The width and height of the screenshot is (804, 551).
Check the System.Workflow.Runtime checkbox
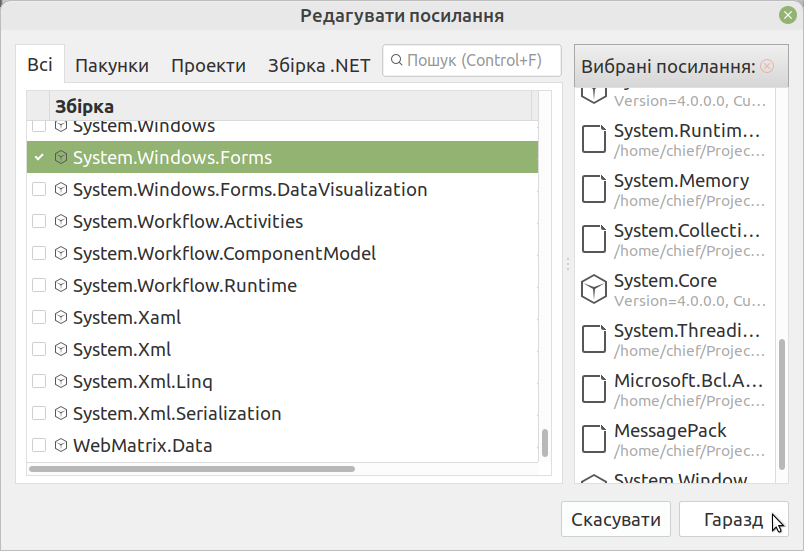tap(39, 285)
